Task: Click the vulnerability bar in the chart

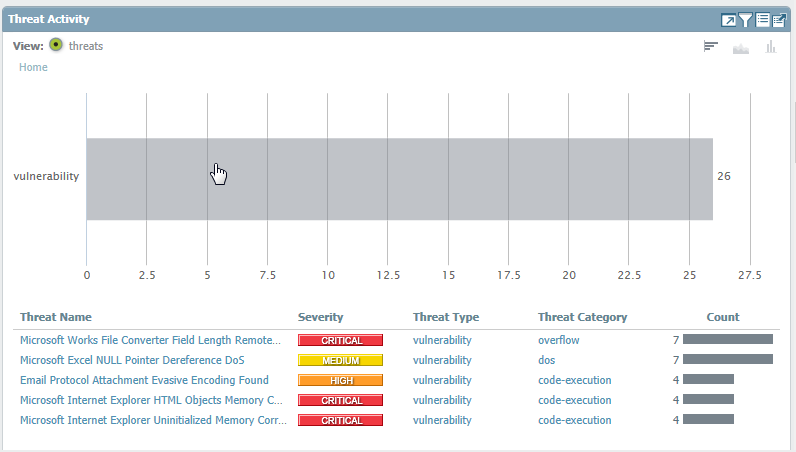Action: point(400,179)
